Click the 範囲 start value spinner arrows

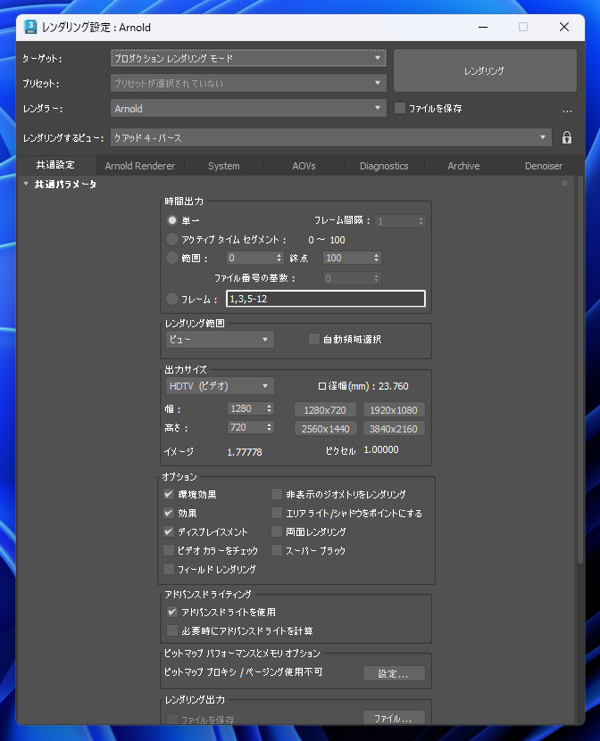279,258
